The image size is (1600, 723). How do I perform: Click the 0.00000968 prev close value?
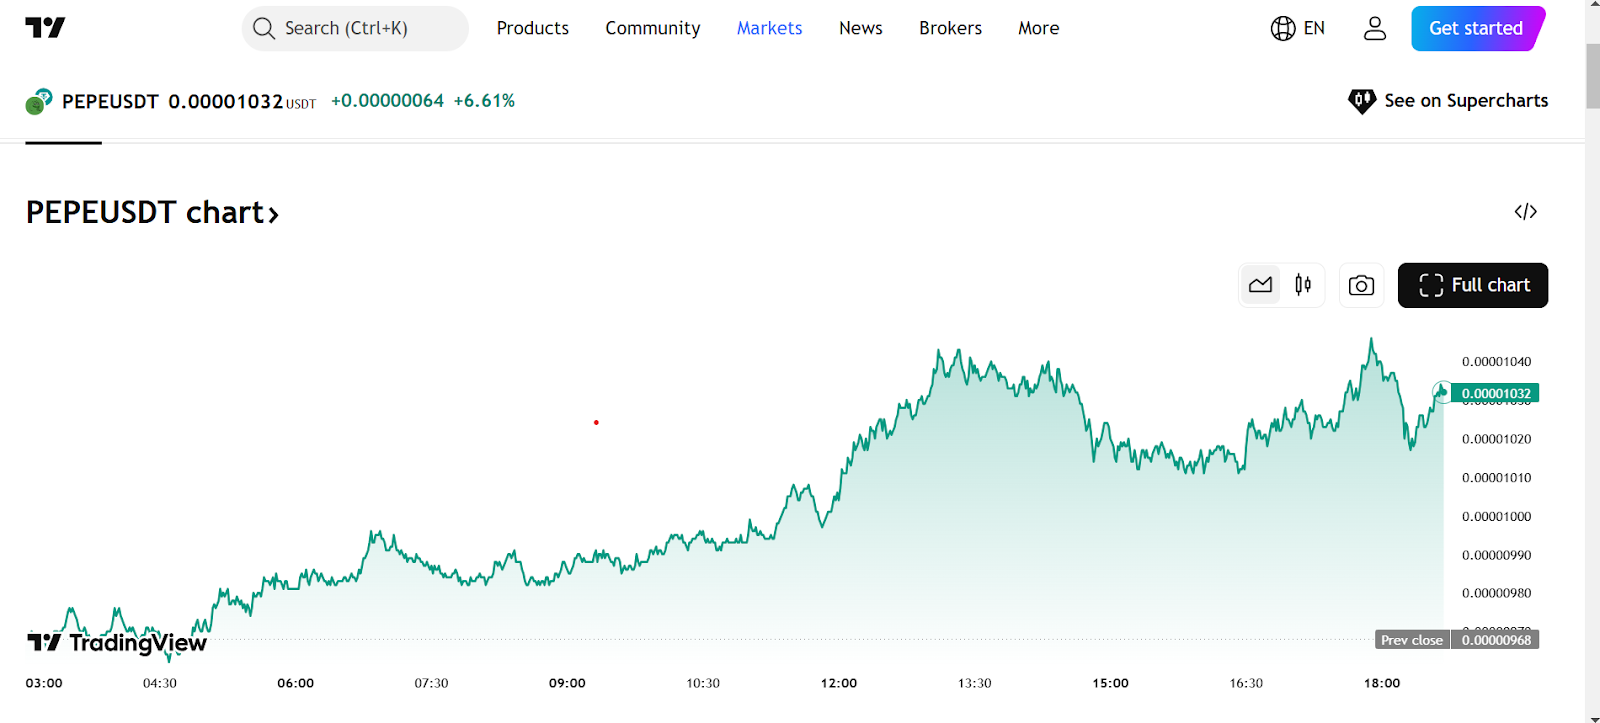coord(1495,640)
